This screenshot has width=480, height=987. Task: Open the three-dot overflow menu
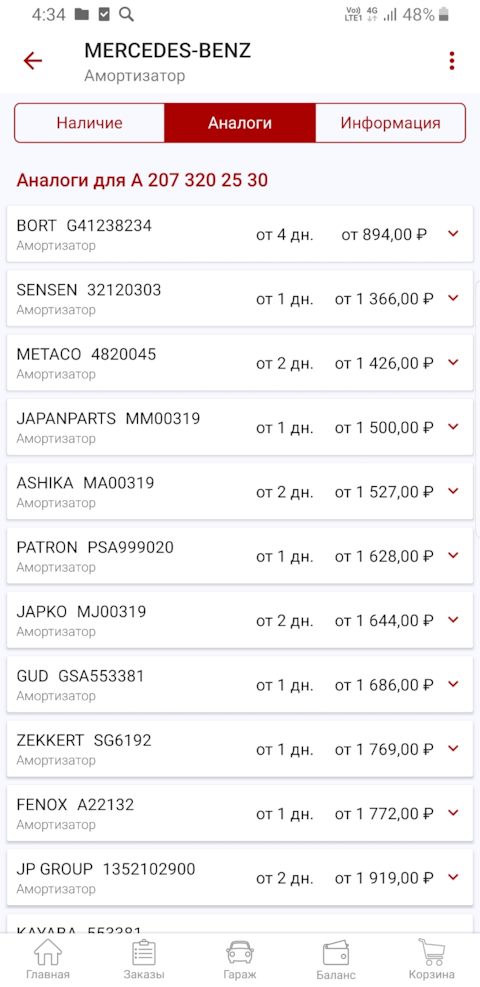click(x=452, y=61)
